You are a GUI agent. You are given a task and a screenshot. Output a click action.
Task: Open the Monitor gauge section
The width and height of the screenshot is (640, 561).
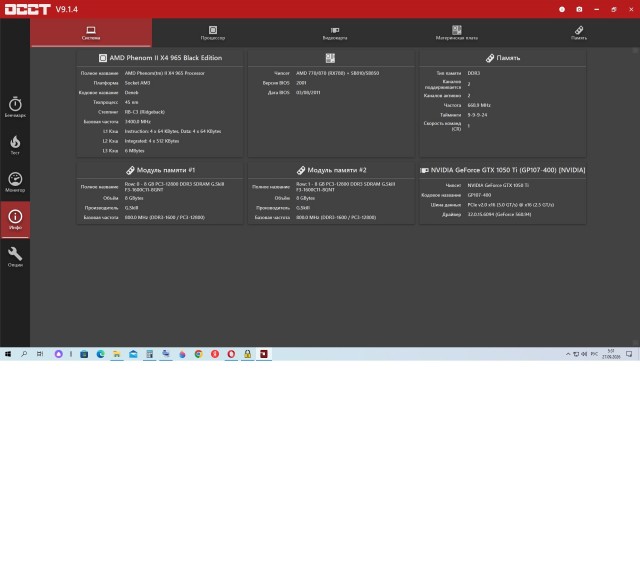click(x=15, y=182)
